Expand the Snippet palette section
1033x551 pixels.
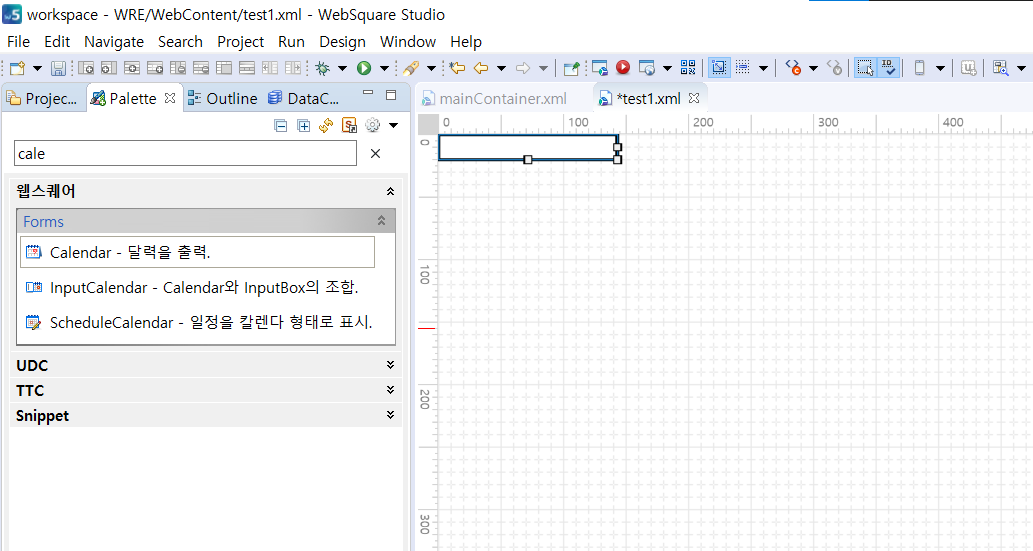[x=390, y=415]
